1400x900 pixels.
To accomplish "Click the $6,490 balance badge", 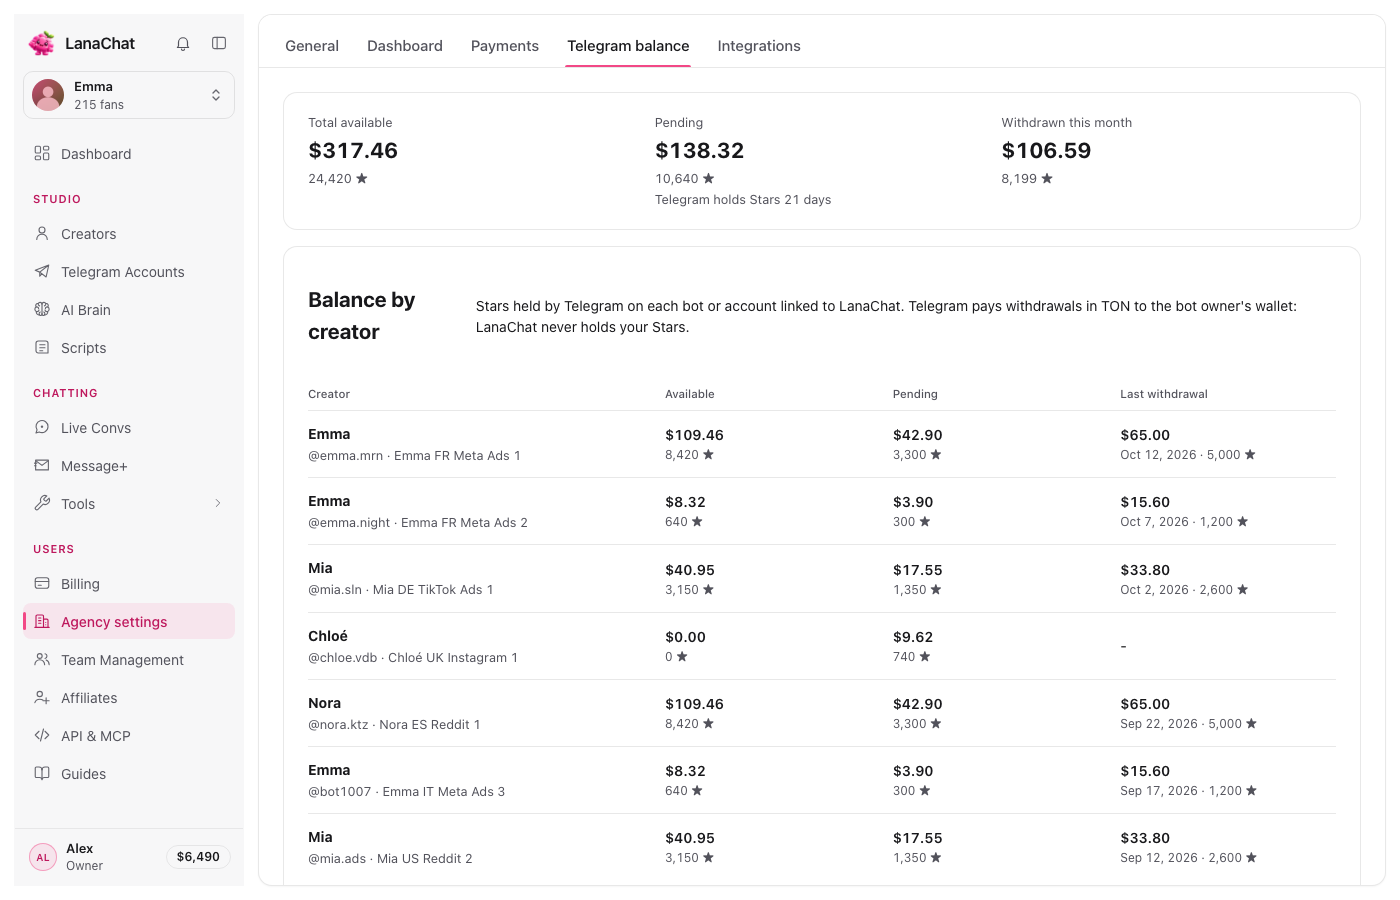I will 198,857.
